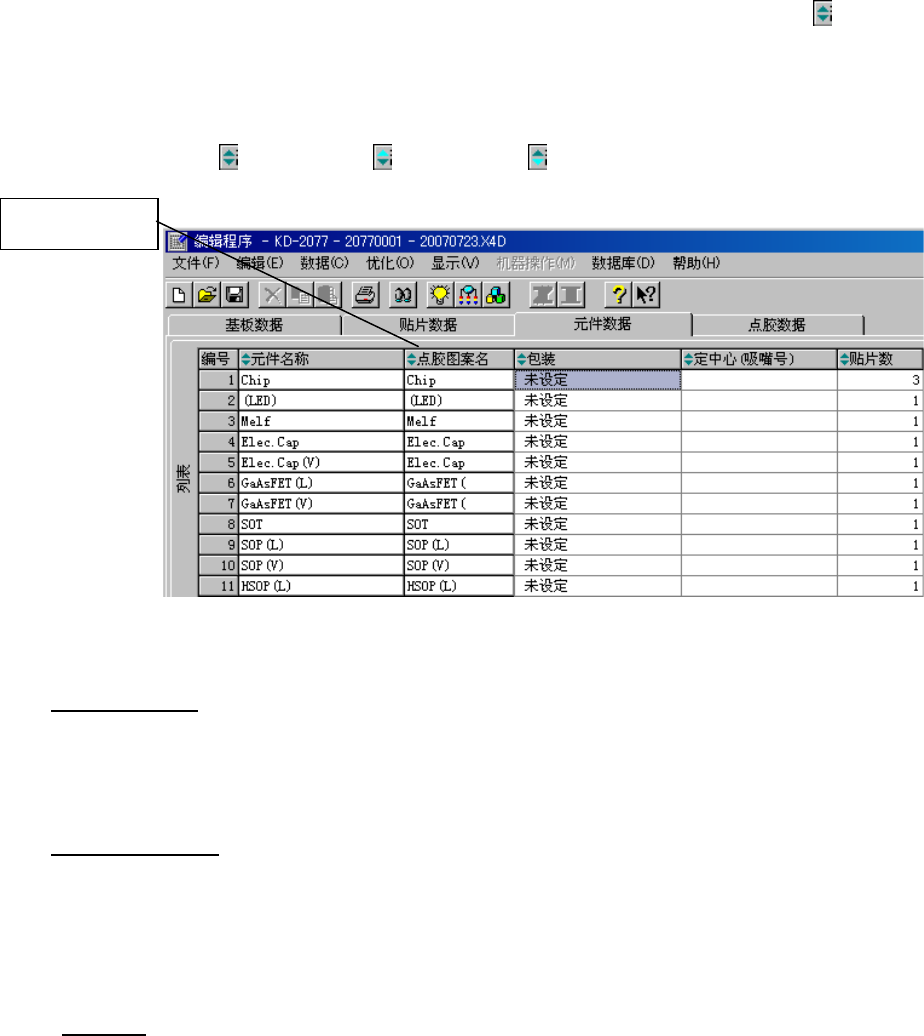This screenshot has width=924, height=1036.
Task: Select row header number 5
Action: (218, 462)
